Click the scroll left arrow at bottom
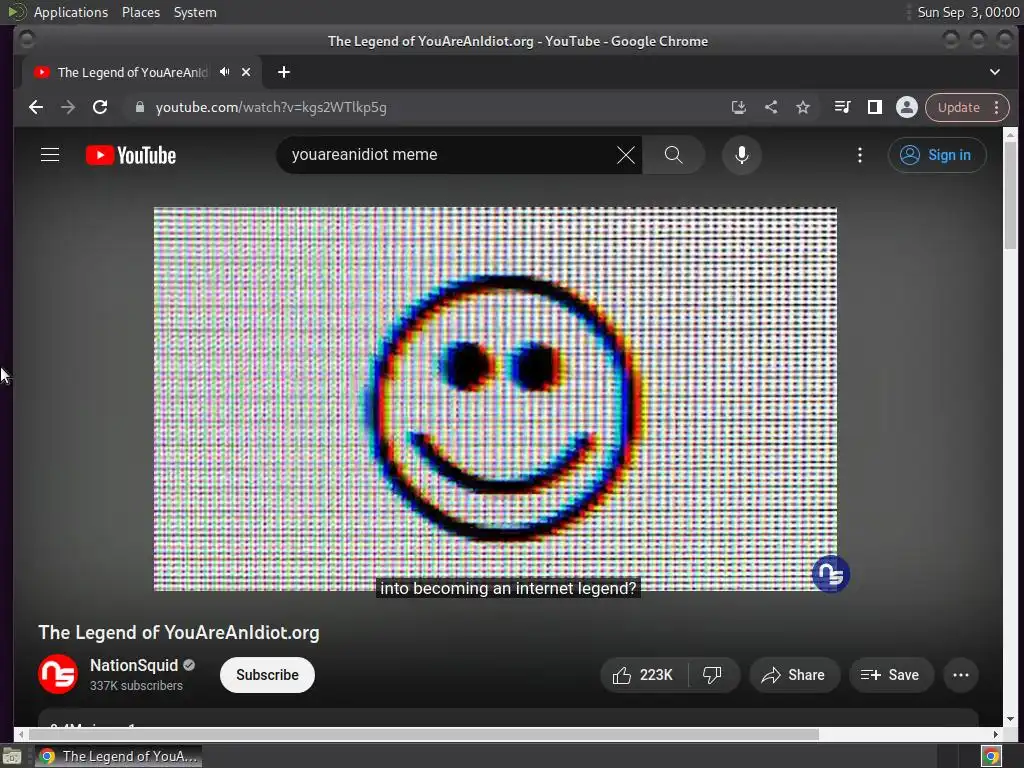The height and width of the screenshot is (768, 1024). tap(20, 734)
